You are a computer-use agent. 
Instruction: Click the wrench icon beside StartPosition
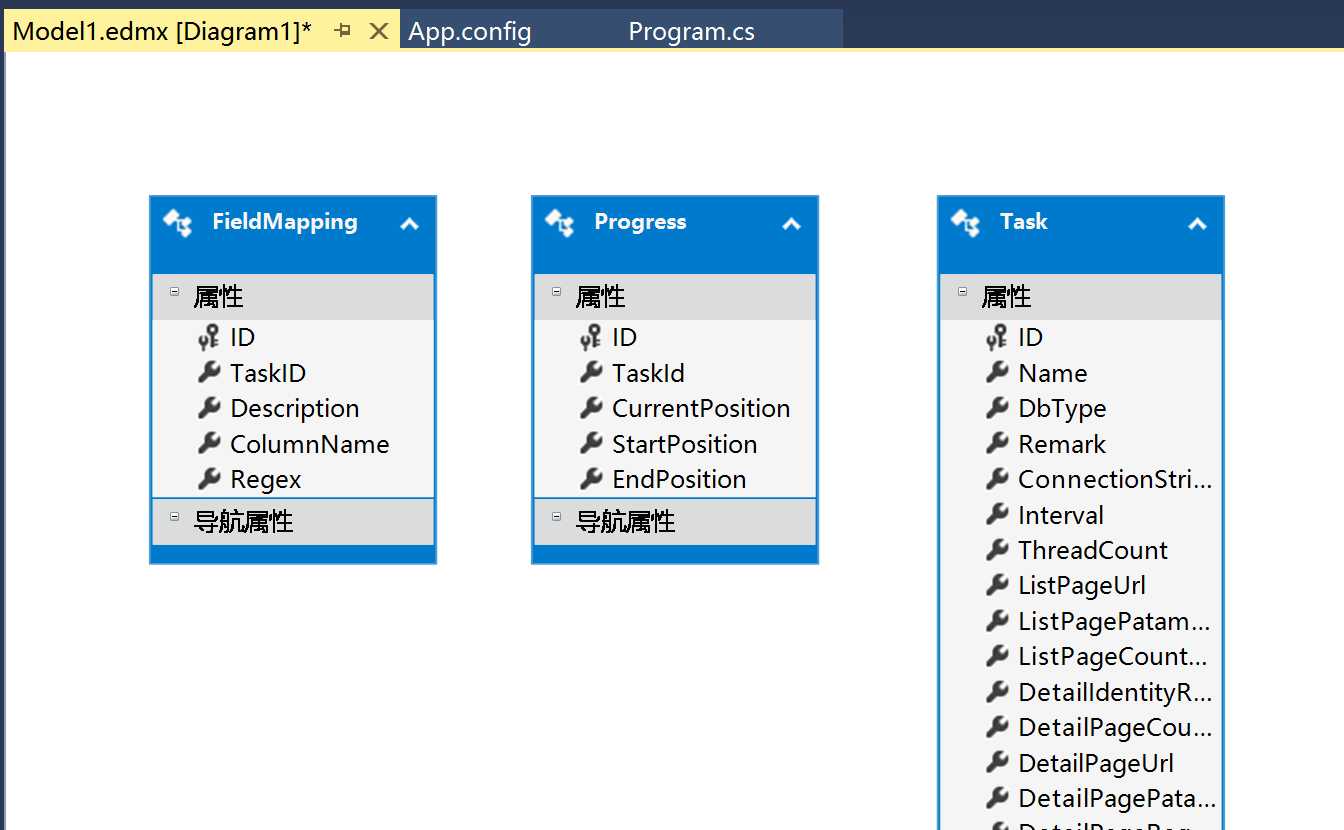(590, 444)
